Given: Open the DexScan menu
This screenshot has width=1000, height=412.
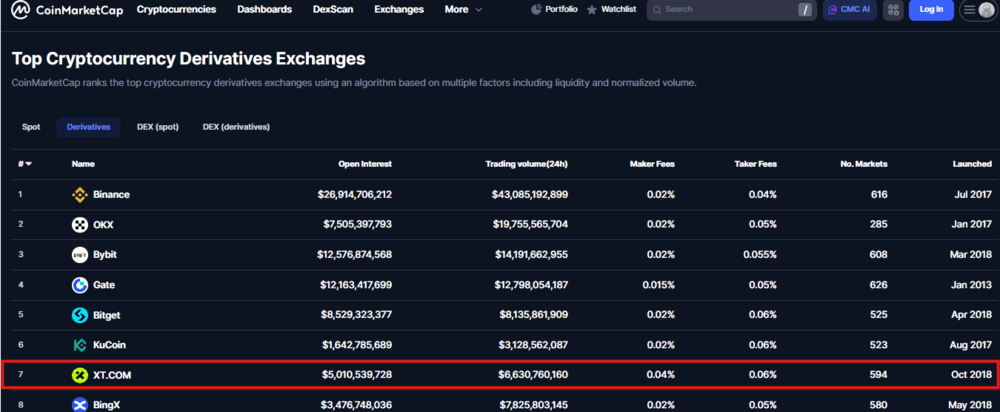Looking at the screenshot, I should 333,10.
